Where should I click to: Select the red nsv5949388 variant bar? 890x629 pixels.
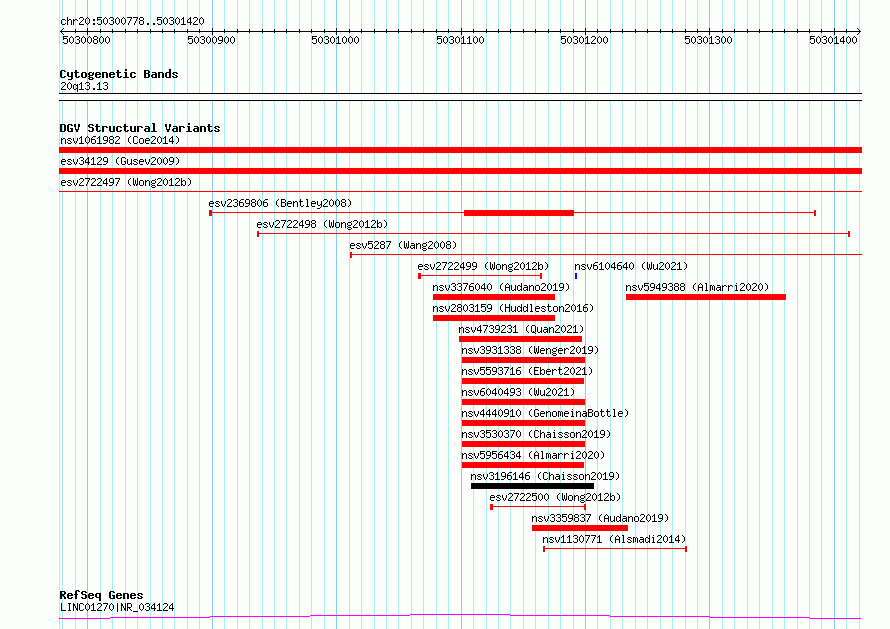[706, 297]
